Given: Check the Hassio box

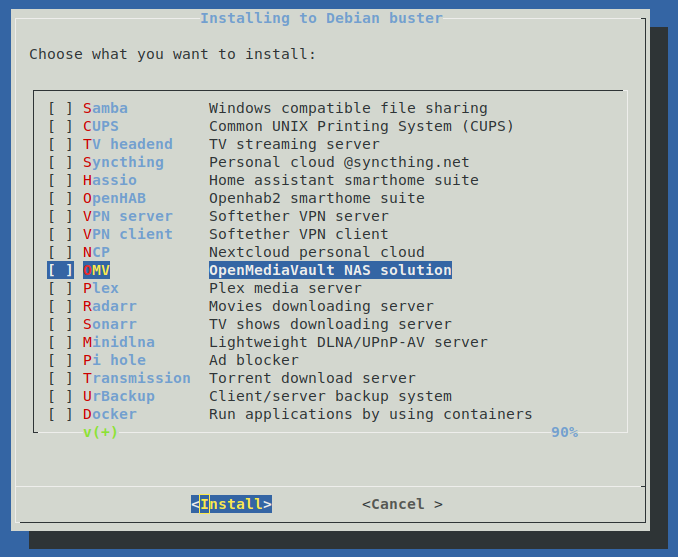Looking at the screenshot, I should 61,180.
